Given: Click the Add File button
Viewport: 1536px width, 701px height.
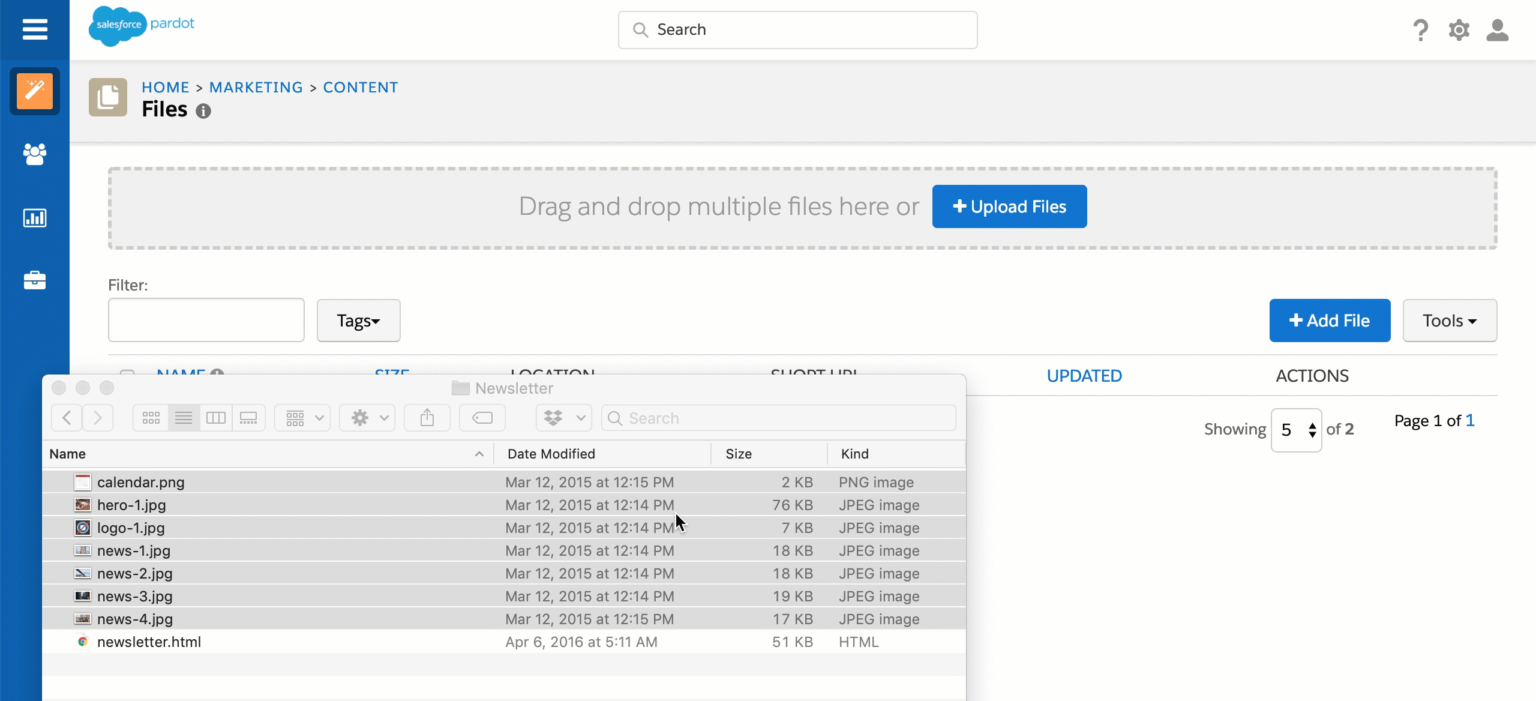Looking at the screenshot, I should point(1330,320).
